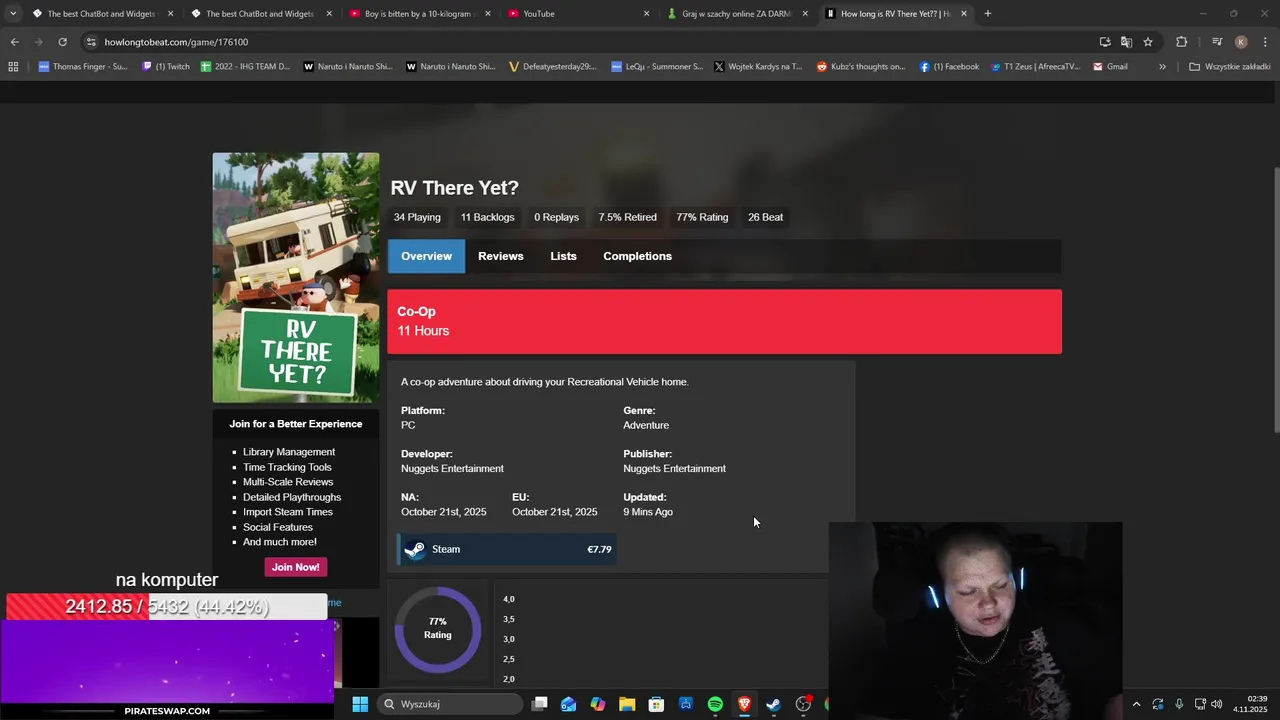Open Steam from the taskbar
The width and height of the screenshot is (1280, 720).
[x=773, y=704]
